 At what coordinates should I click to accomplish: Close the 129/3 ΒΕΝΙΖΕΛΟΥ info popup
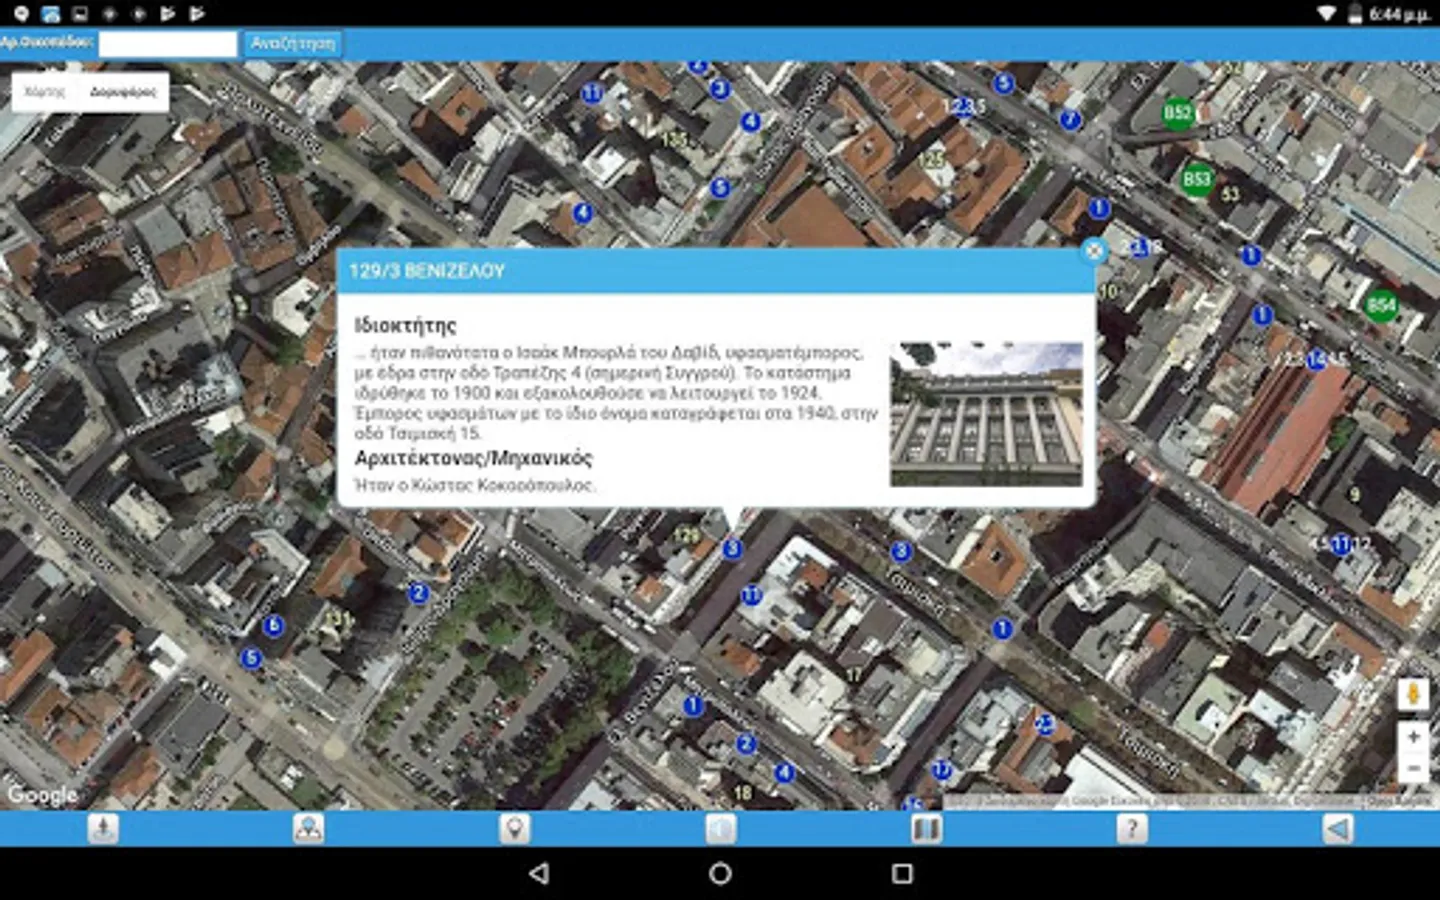[1094, 251]
